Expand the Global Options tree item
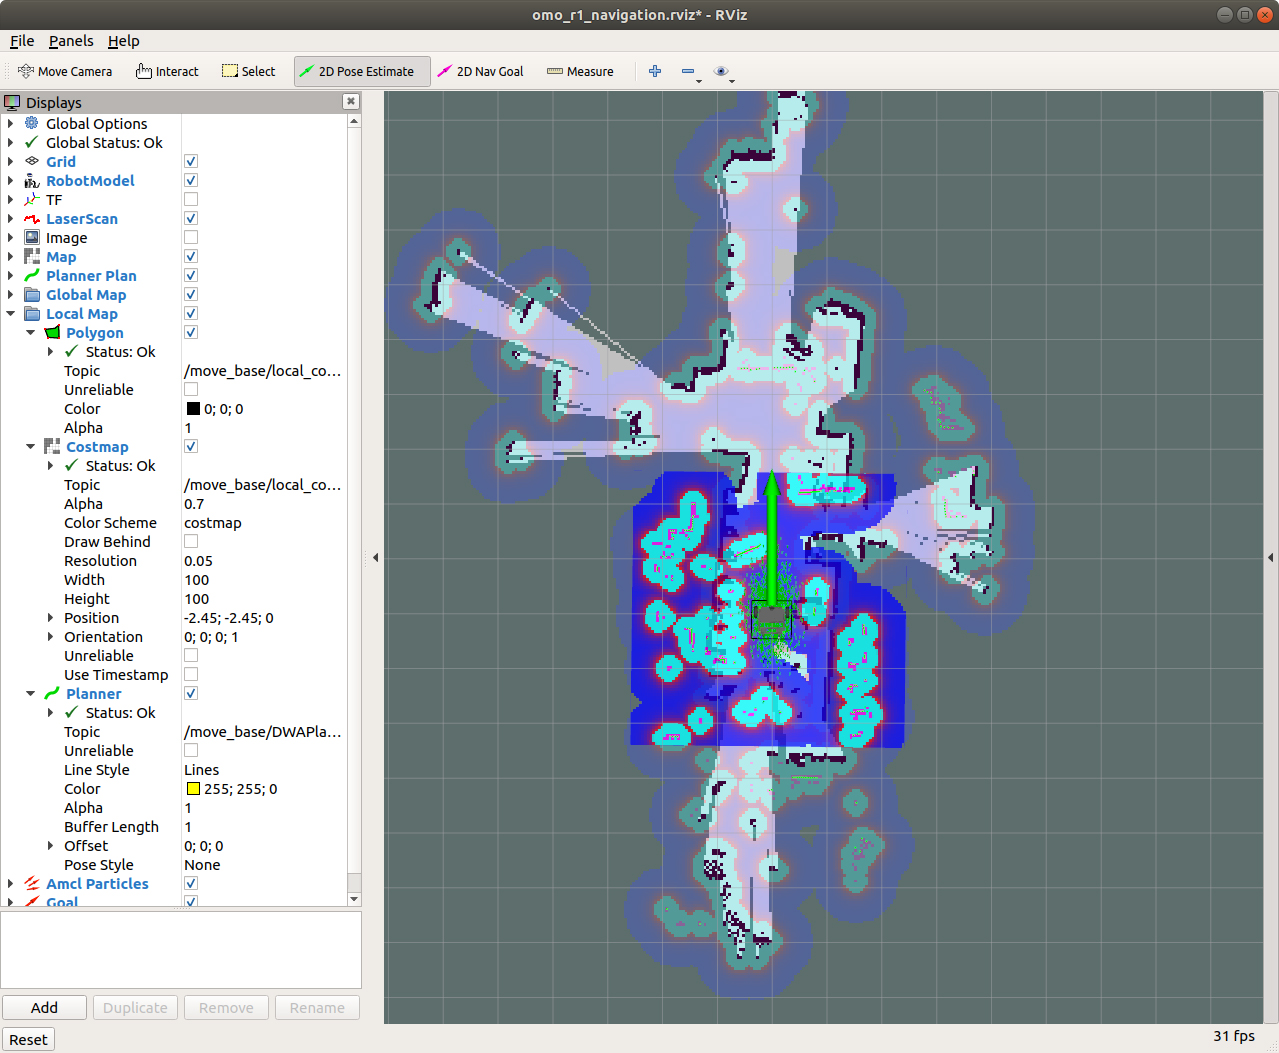 click(11, 124)
